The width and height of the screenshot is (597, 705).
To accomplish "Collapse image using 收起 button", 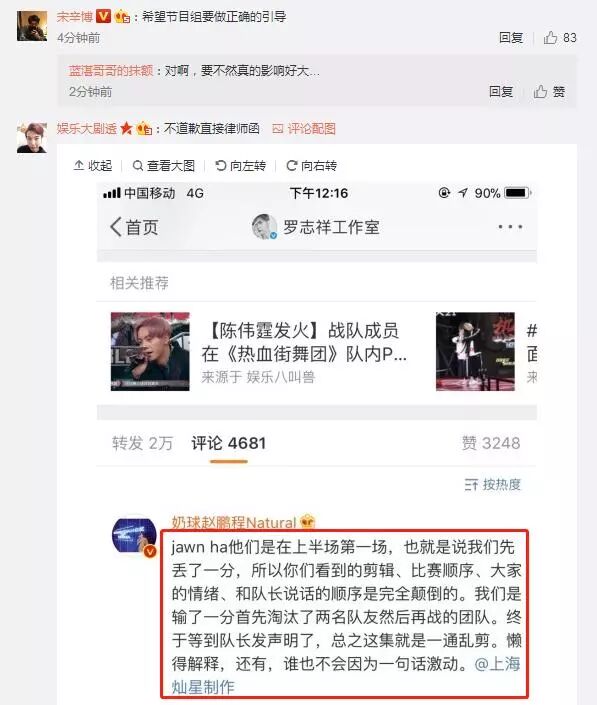I will coord(93,166).
